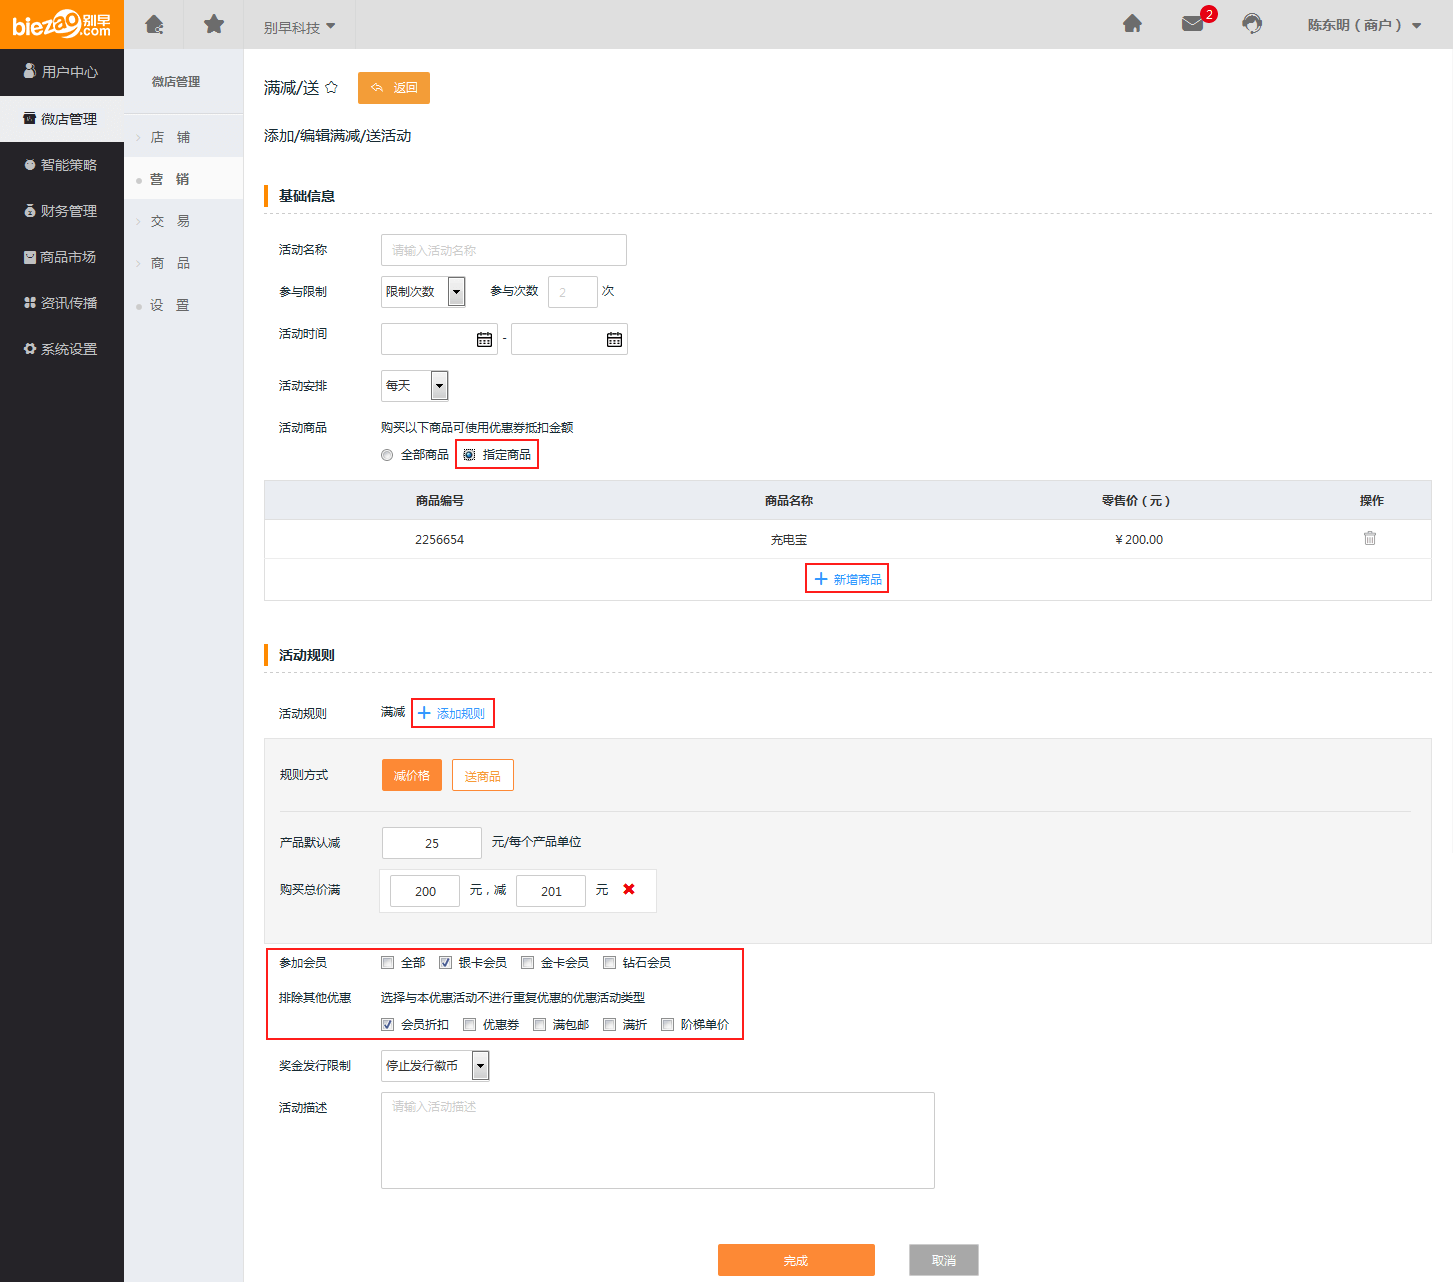Image resolution: width=1453 pixels, height=1282 pixels.
Task: Open 财务管理 in the left sidebar
Action: pyautogui.click(x=62, y=211)
